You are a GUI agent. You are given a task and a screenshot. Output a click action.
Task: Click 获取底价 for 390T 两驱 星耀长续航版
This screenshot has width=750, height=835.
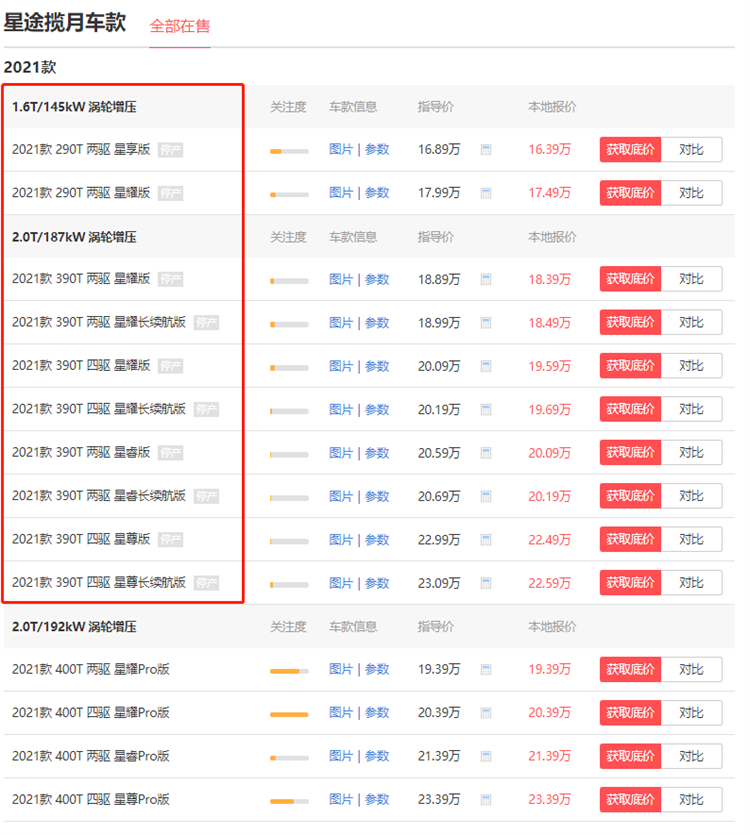[630, 323]
